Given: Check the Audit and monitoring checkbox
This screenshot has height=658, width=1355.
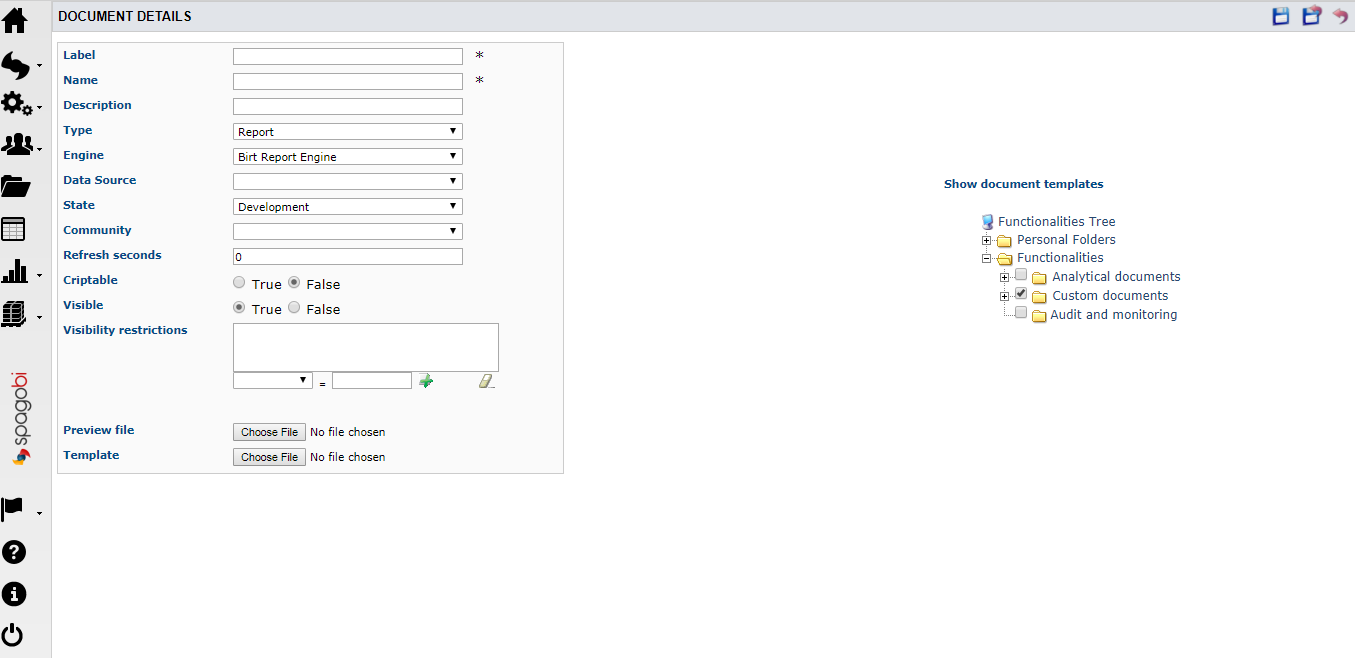Looking at the screenshot, I should coord(1021,312).
